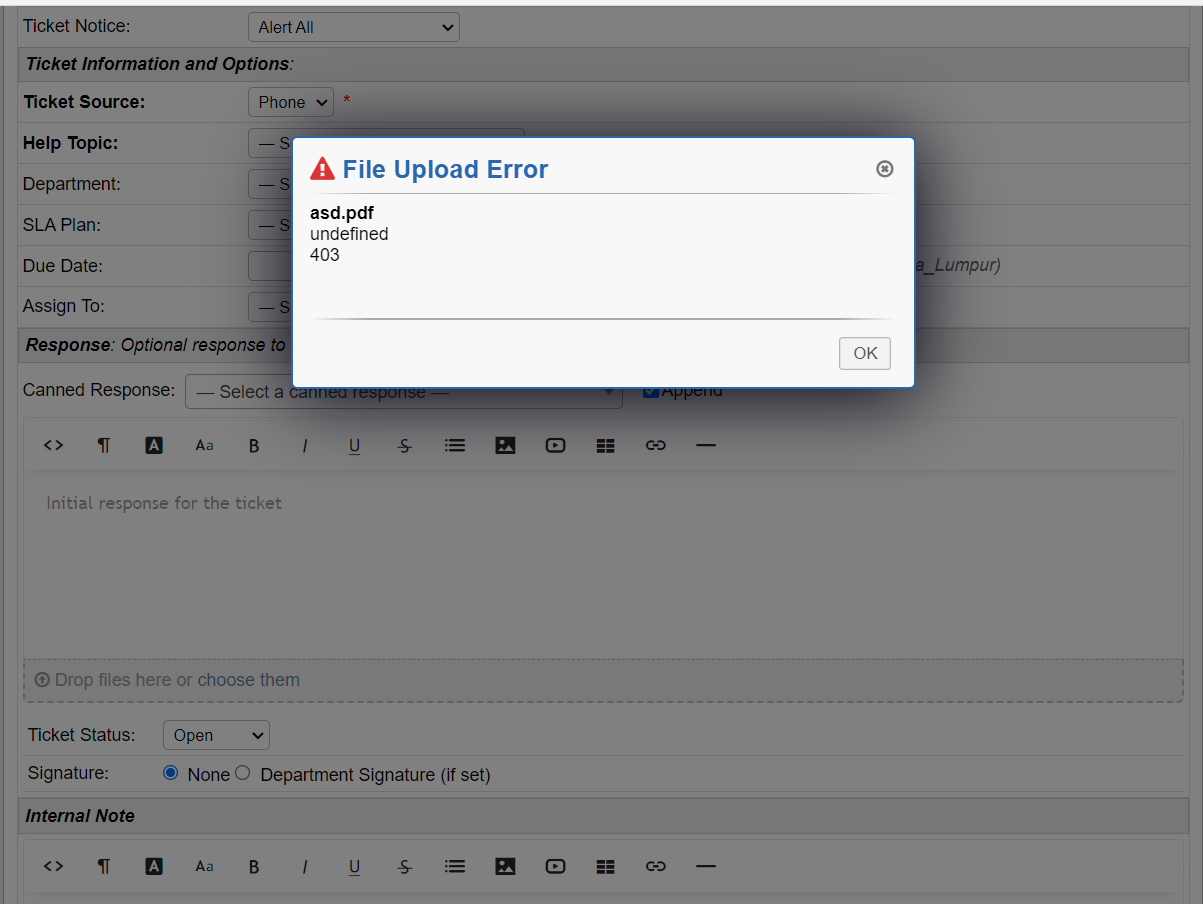The height and width of the screenshot is (904, 1203).
Task: Open the Canned Response dropdown
Action: point(403,392)
